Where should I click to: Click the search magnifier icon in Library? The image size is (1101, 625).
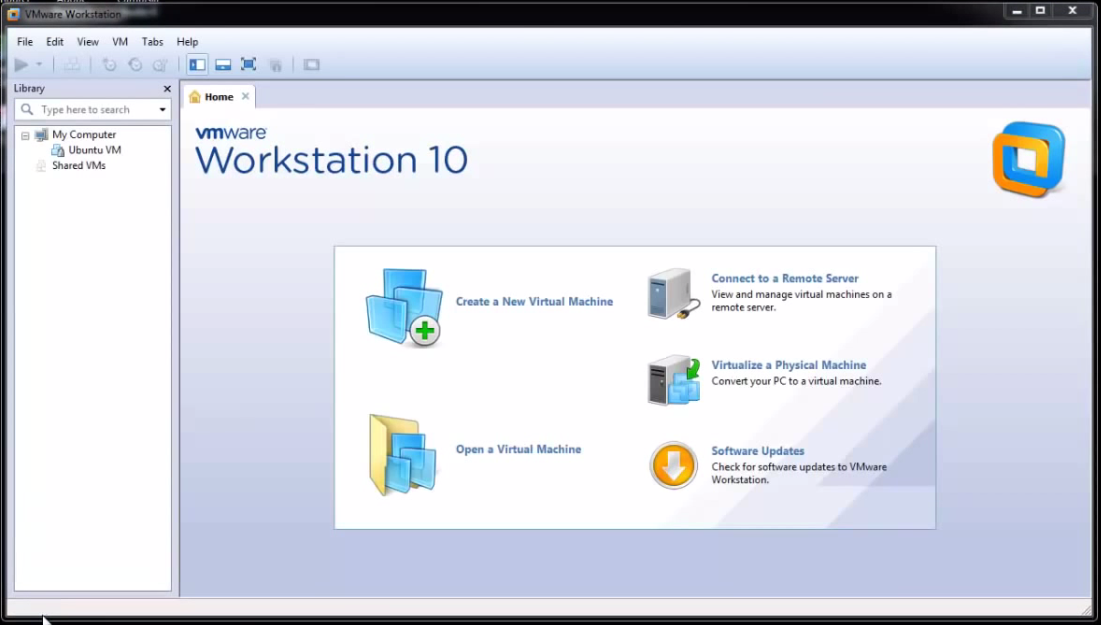point(27,110)
